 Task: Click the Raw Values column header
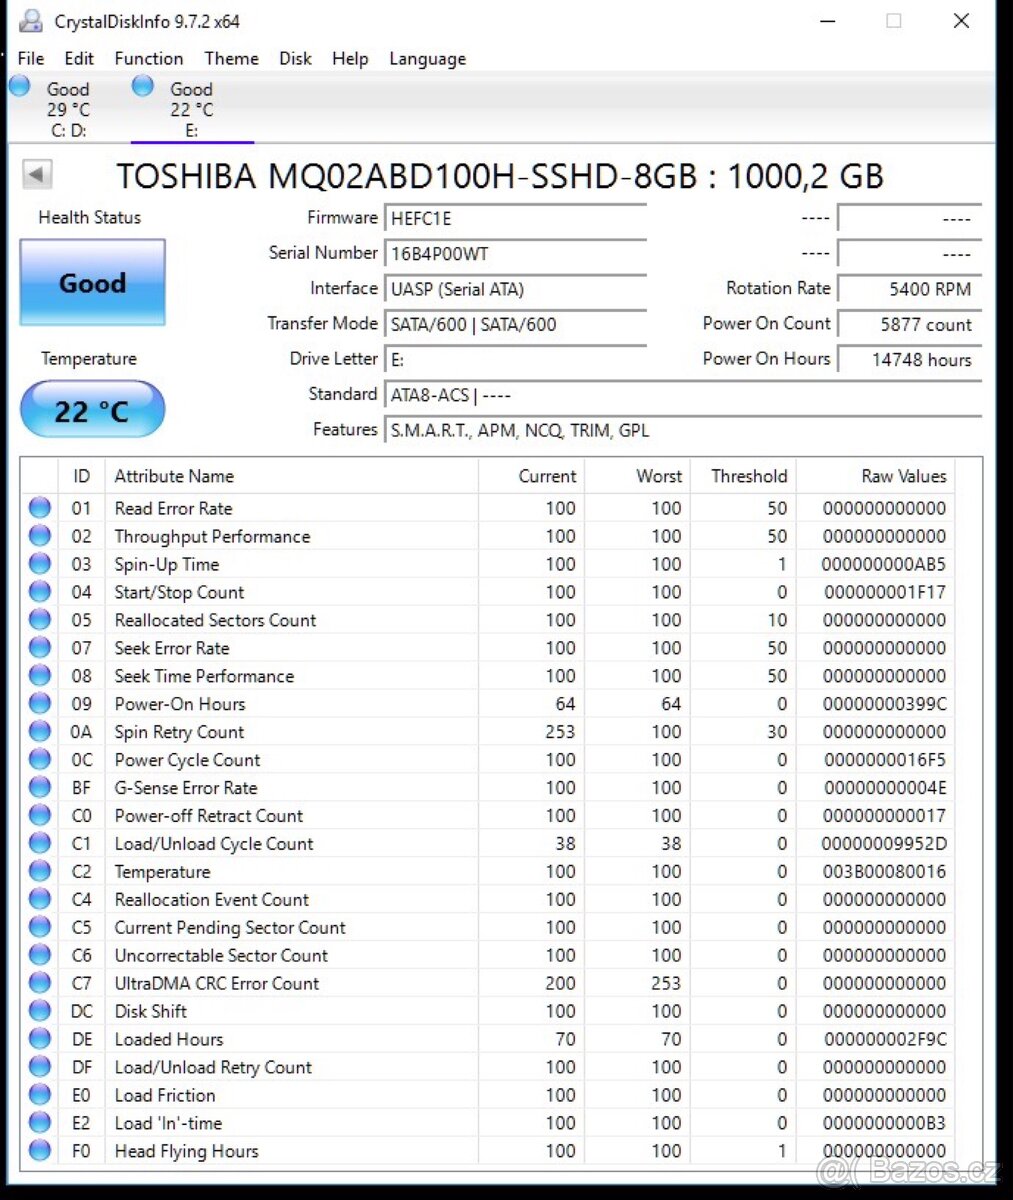875,476
